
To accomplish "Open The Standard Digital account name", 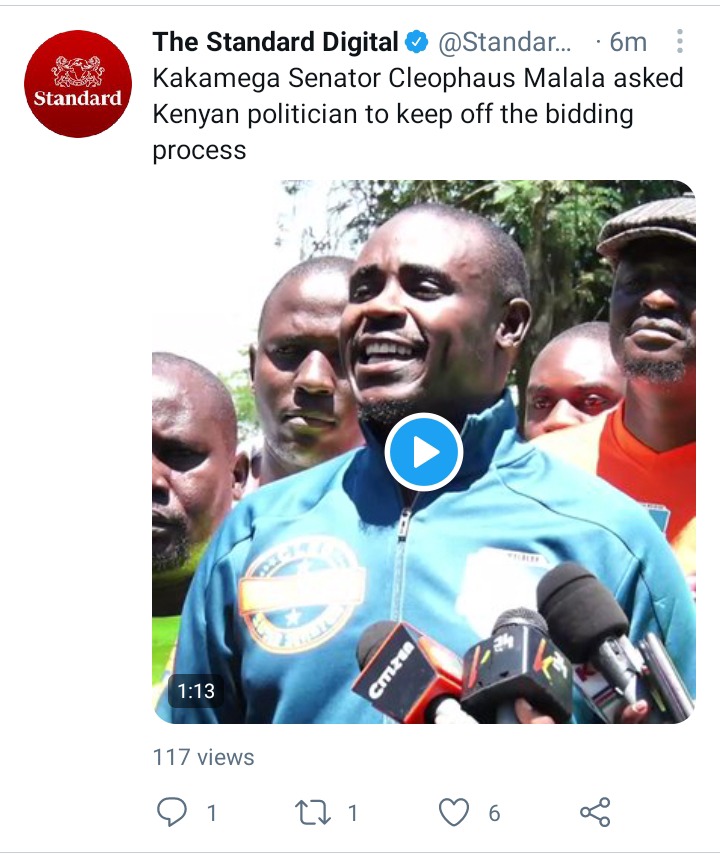I will click(275, 42).
